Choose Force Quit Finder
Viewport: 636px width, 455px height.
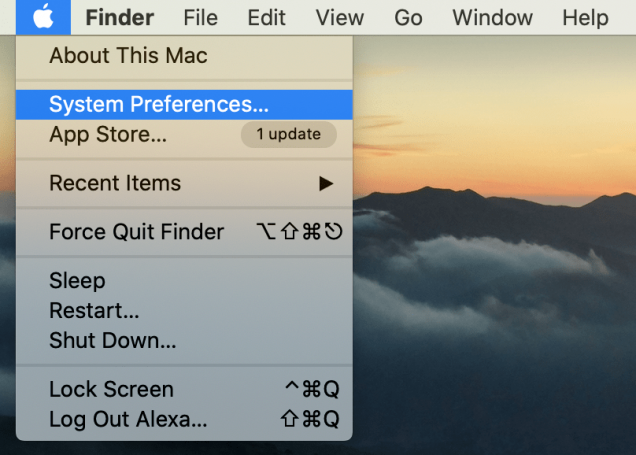click(x=184, y=232)
